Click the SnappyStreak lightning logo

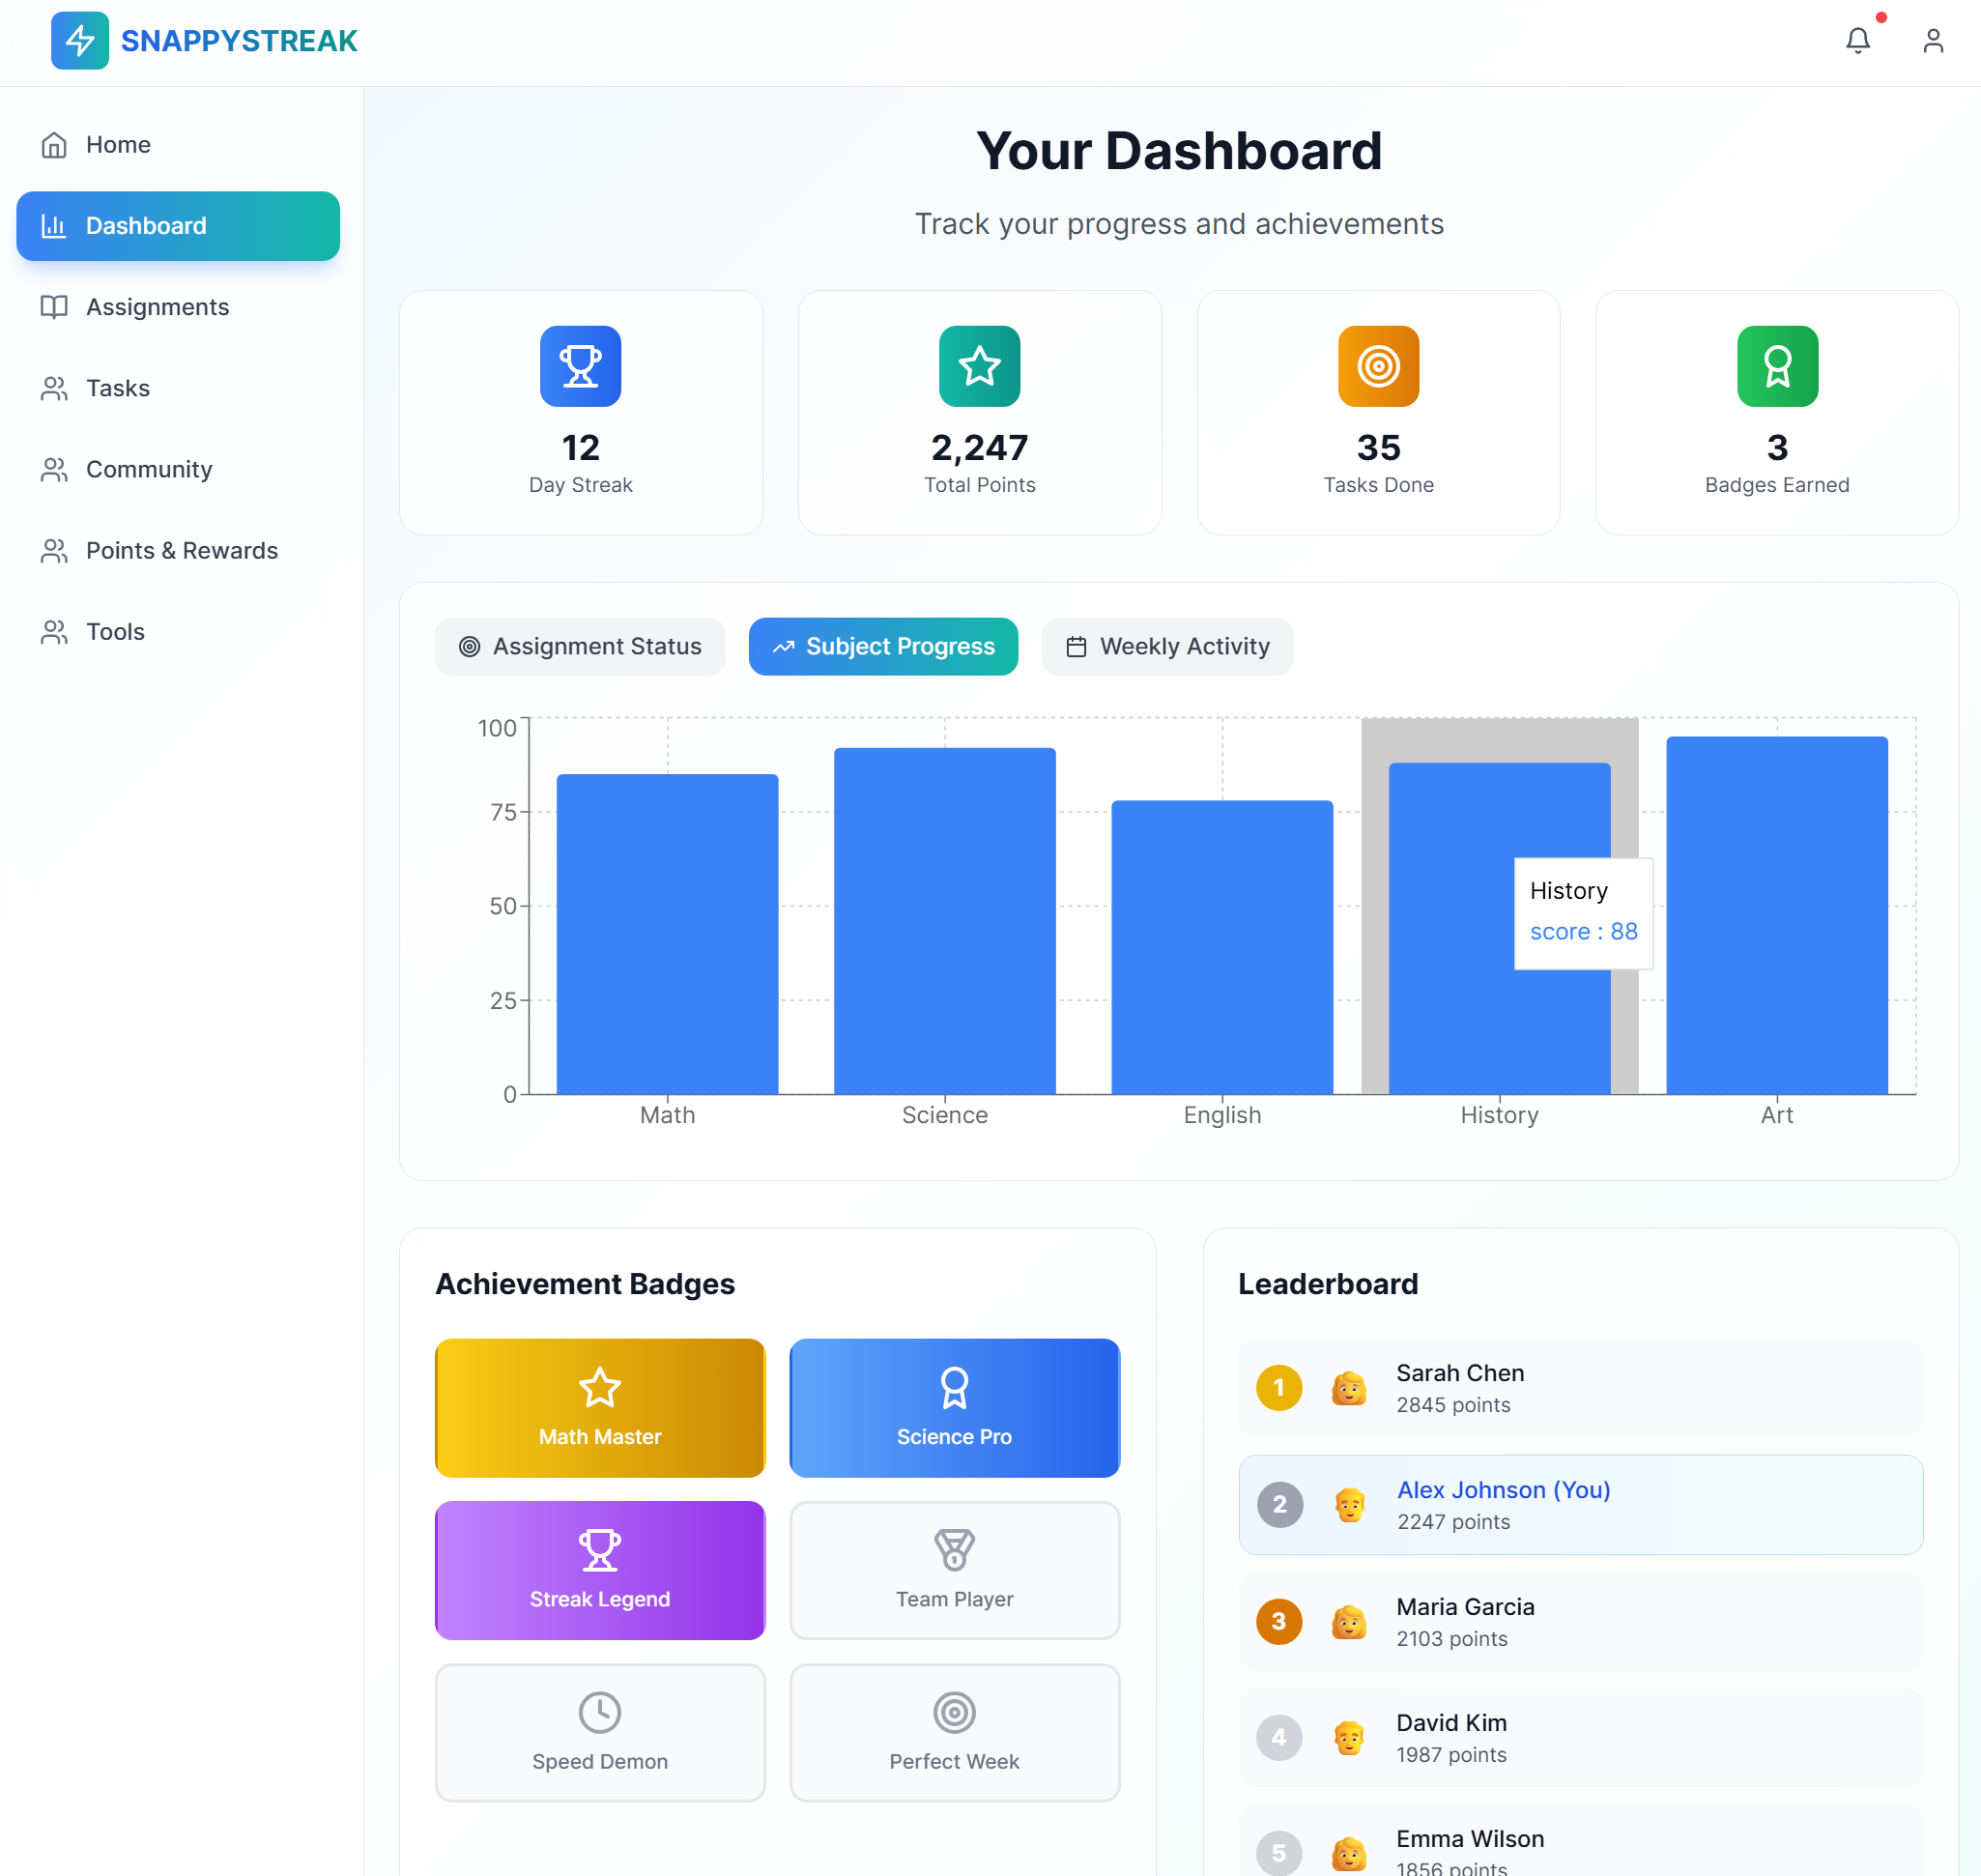click(80, 40)
